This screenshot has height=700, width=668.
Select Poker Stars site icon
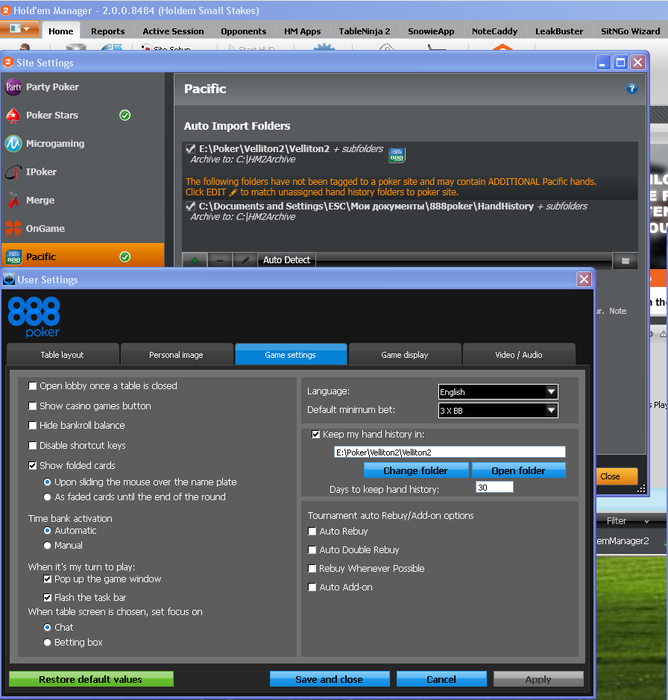coord(13,115)
